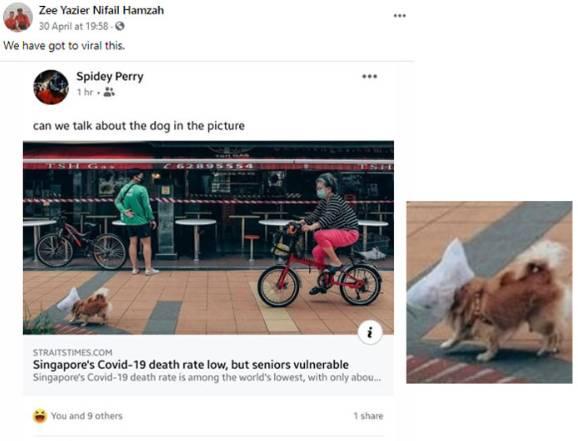Click the STRAITSTIMES.COM source label

point(72,353)
